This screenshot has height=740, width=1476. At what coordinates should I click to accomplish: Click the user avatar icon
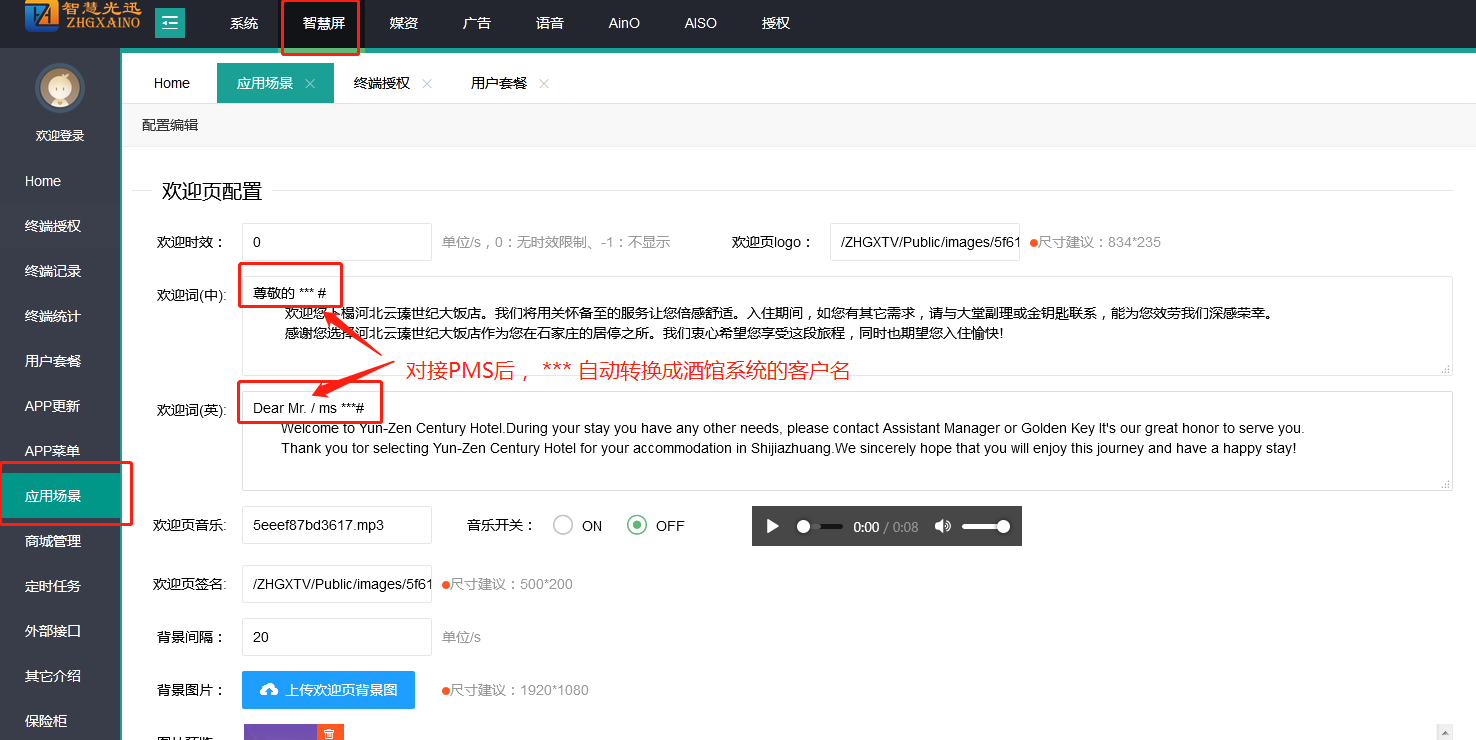coord(60,89)
